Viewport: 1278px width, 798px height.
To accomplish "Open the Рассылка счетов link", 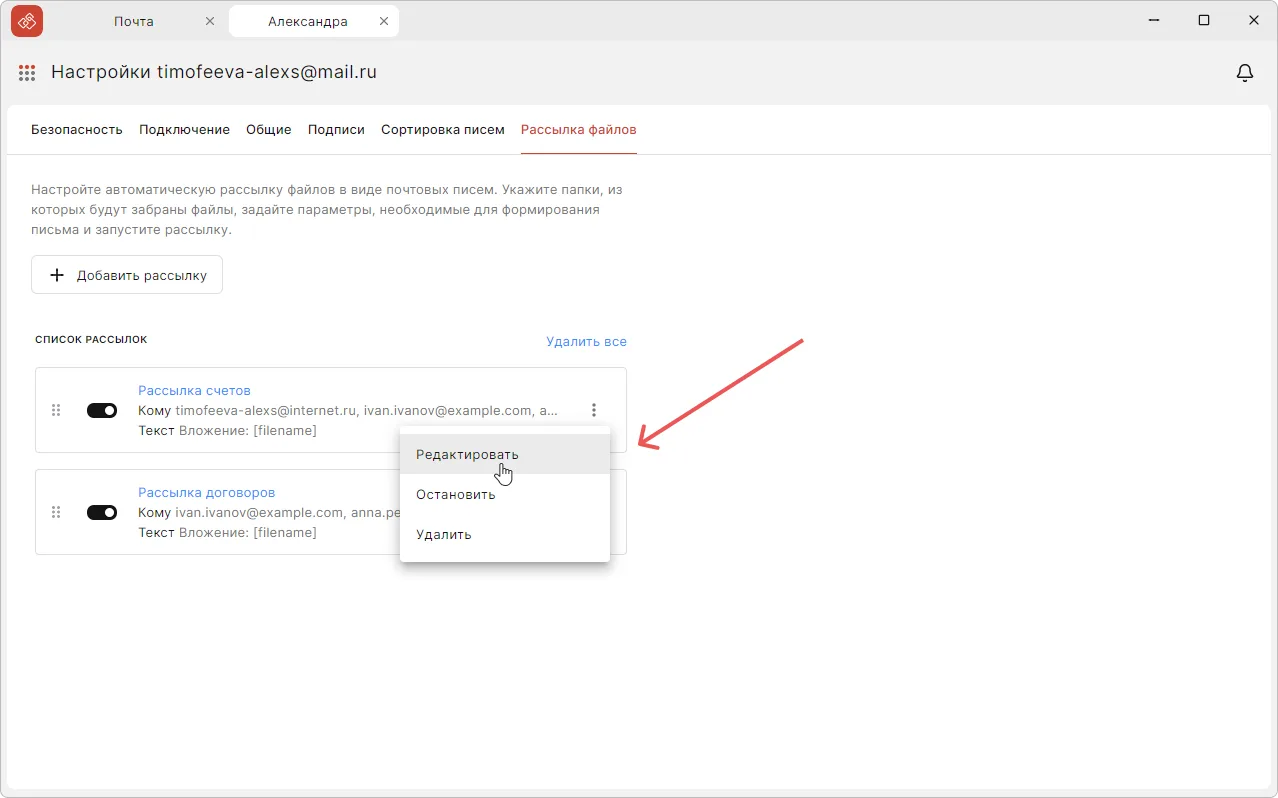I will click(x=194, y=390).
